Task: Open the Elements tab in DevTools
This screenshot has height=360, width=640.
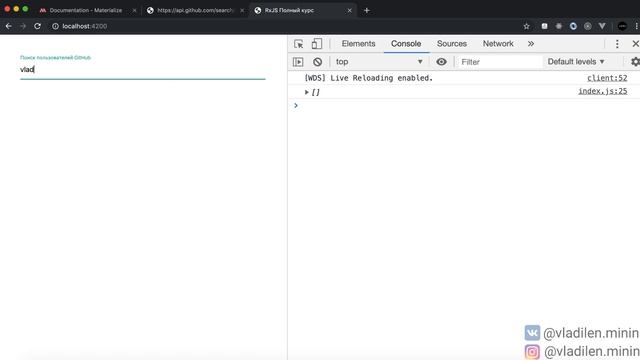Action: coord(358,44)
